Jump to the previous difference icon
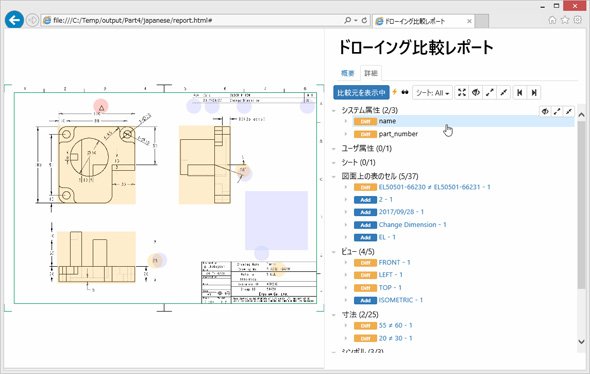The height and width of the screenshot is (374, 590). tap(520, 93)
